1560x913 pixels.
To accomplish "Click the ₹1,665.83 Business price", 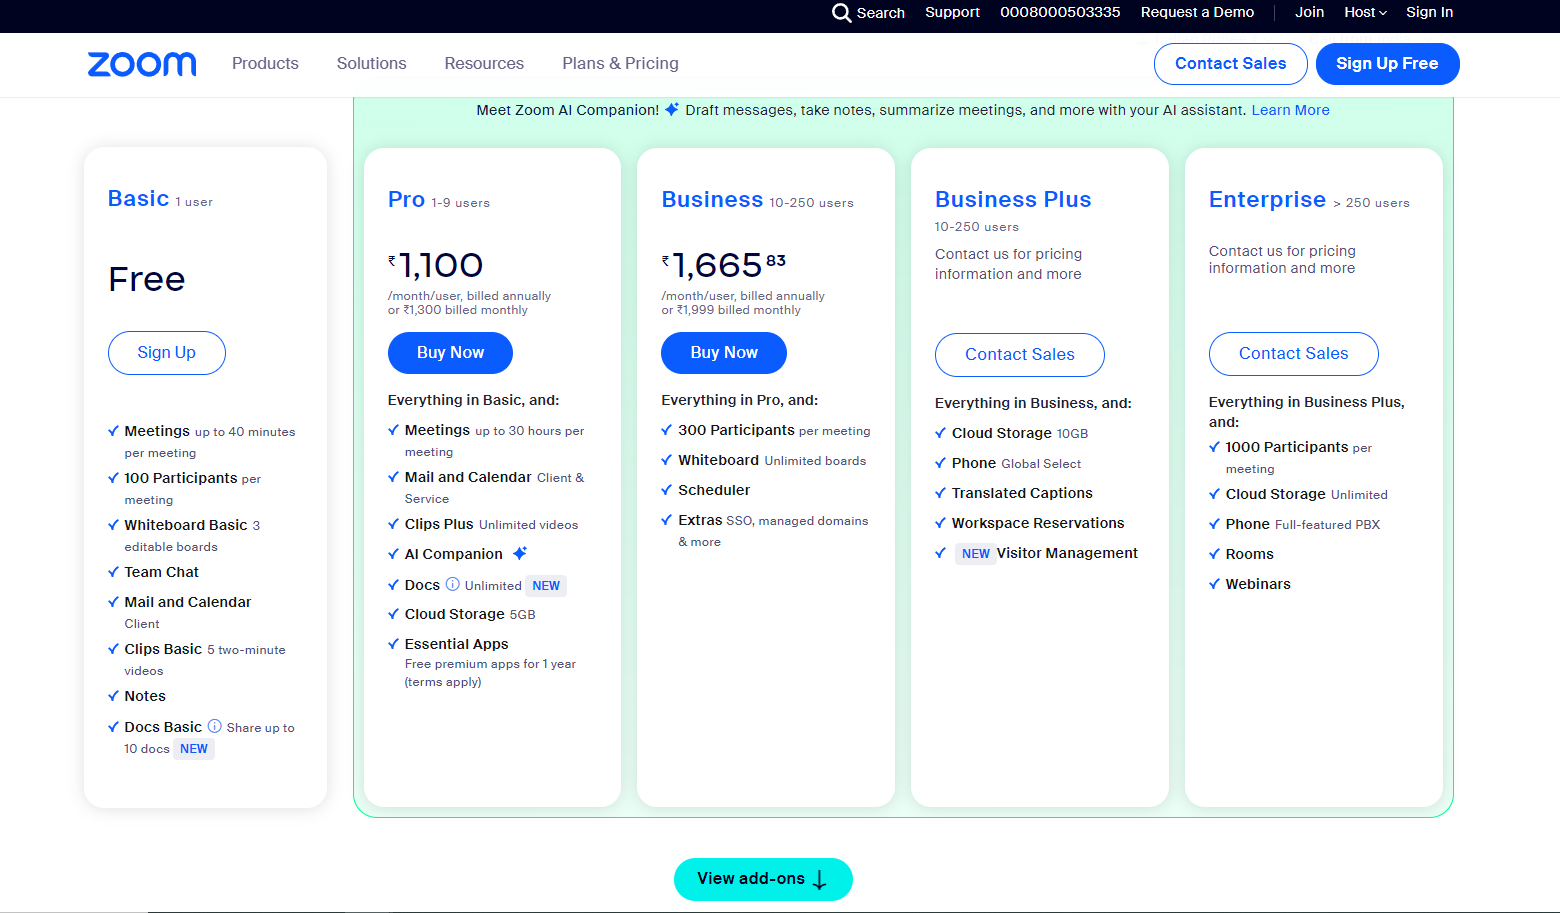I will tap(724, 266).
